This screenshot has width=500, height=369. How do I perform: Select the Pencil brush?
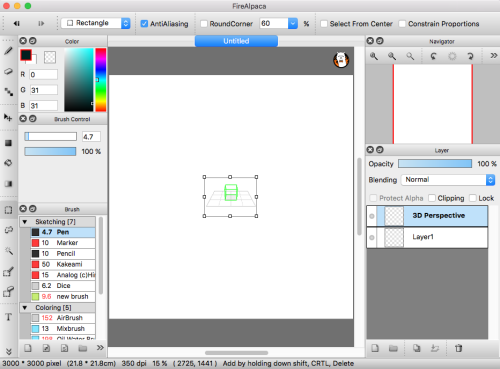[63, 254]
